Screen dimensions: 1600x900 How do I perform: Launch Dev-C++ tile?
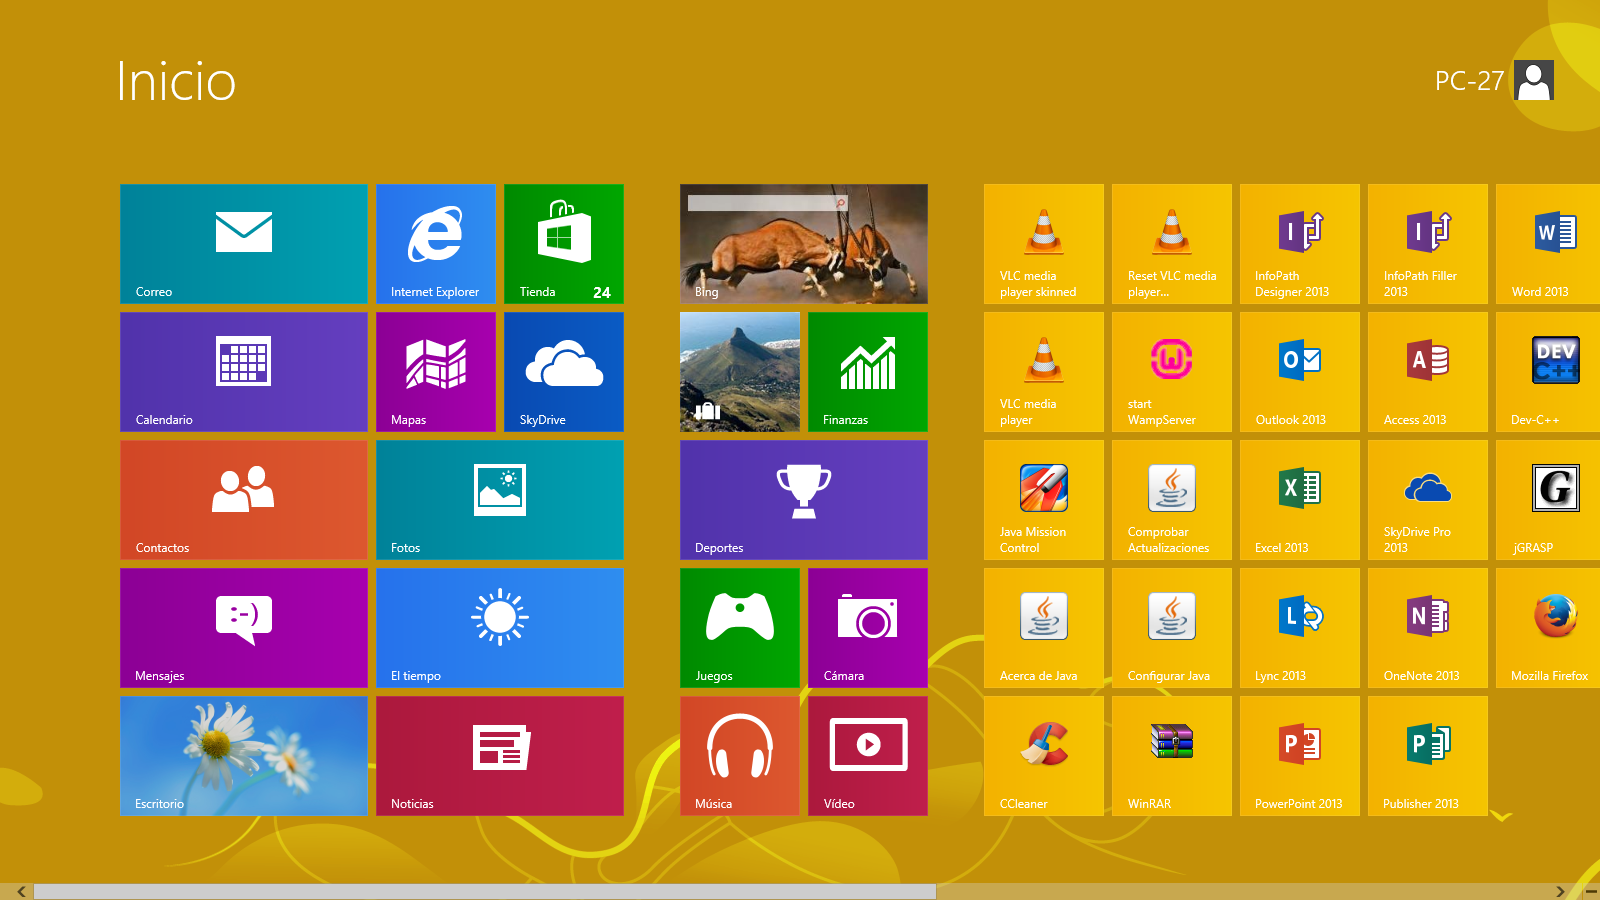pos(1548,372)
